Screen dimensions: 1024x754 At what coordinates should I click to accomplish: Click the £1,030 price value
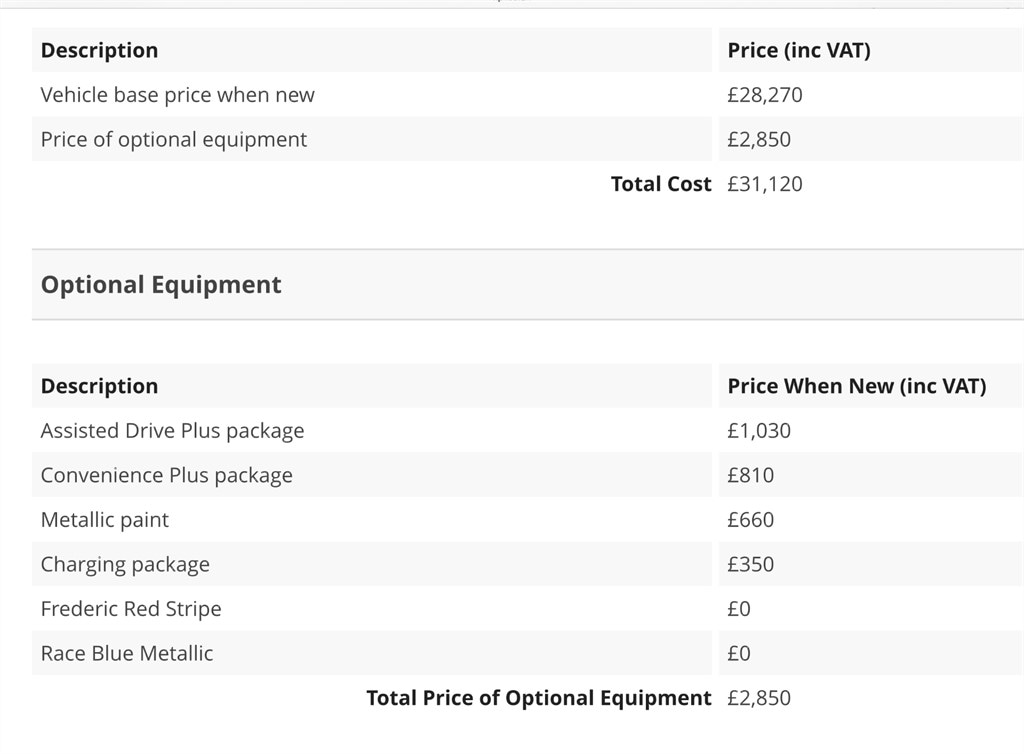tap(759, 431)
